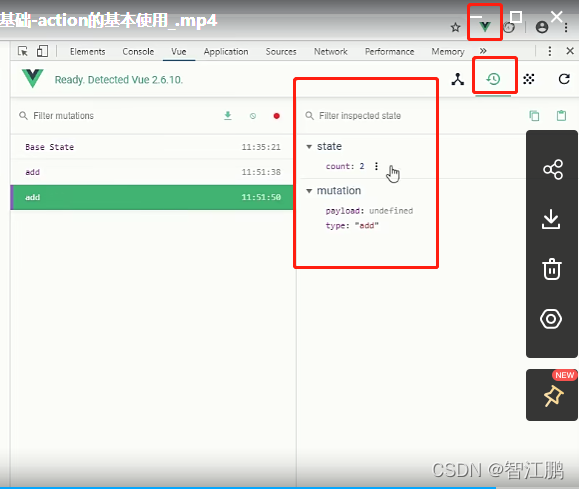Open DevTools customize three-dot menu
The height and width of the screenshot is (489, 579).
point(549,51)
